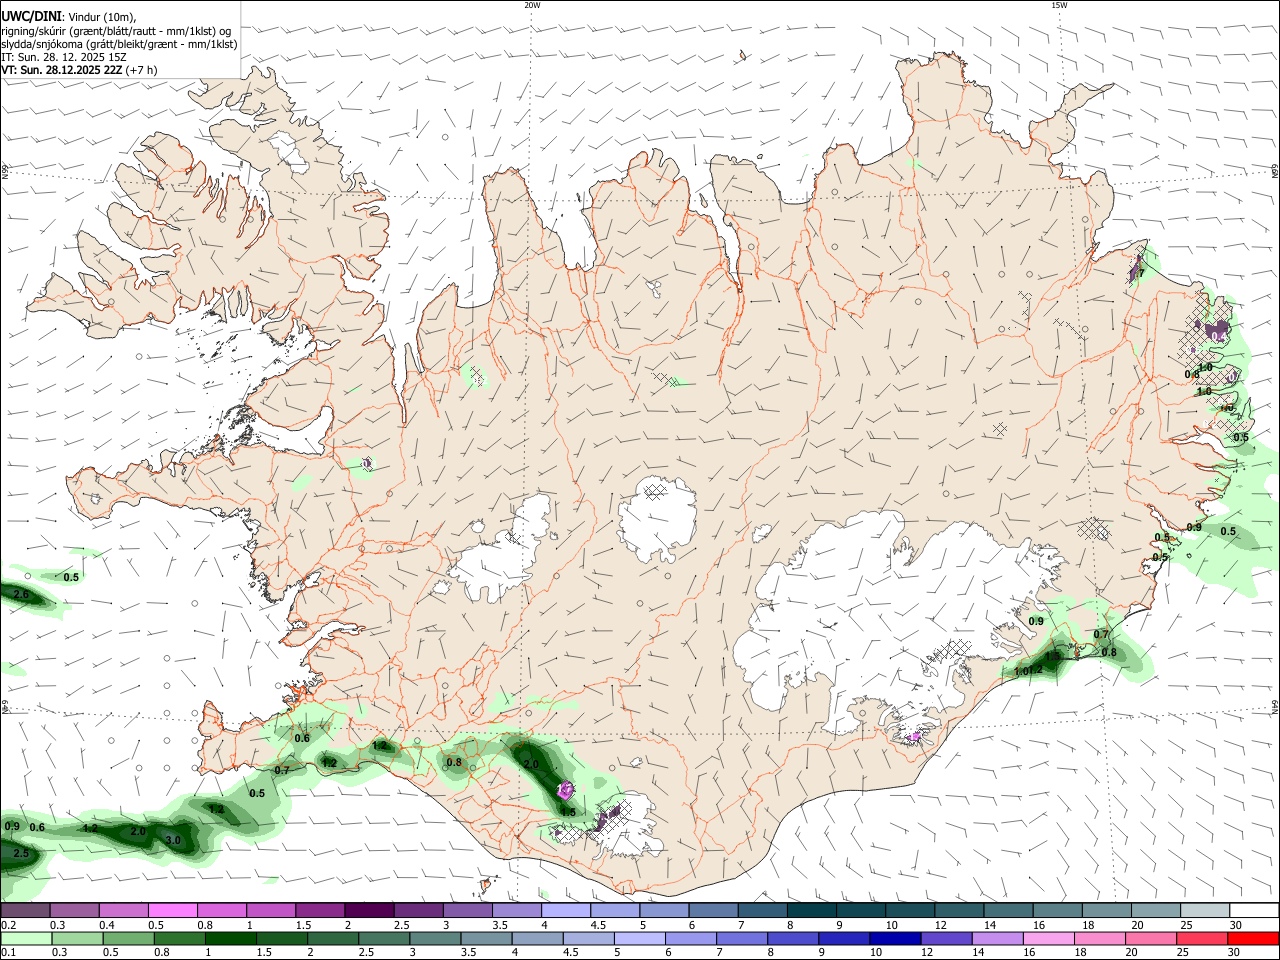Choose darkest purple upper legend swatch from 2 to 2.5

tap(369, 910)
